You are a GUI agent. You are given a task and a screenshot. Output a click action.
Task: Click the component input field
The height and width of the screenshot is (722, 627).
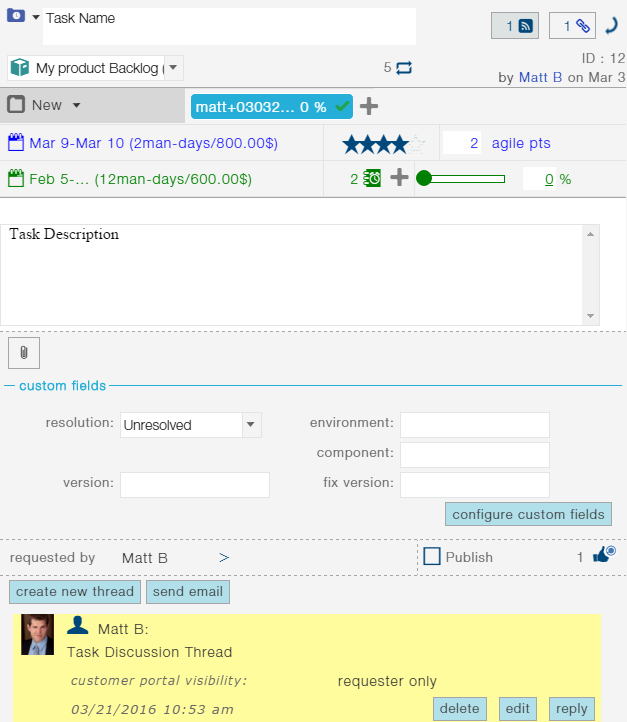(475, 455)
